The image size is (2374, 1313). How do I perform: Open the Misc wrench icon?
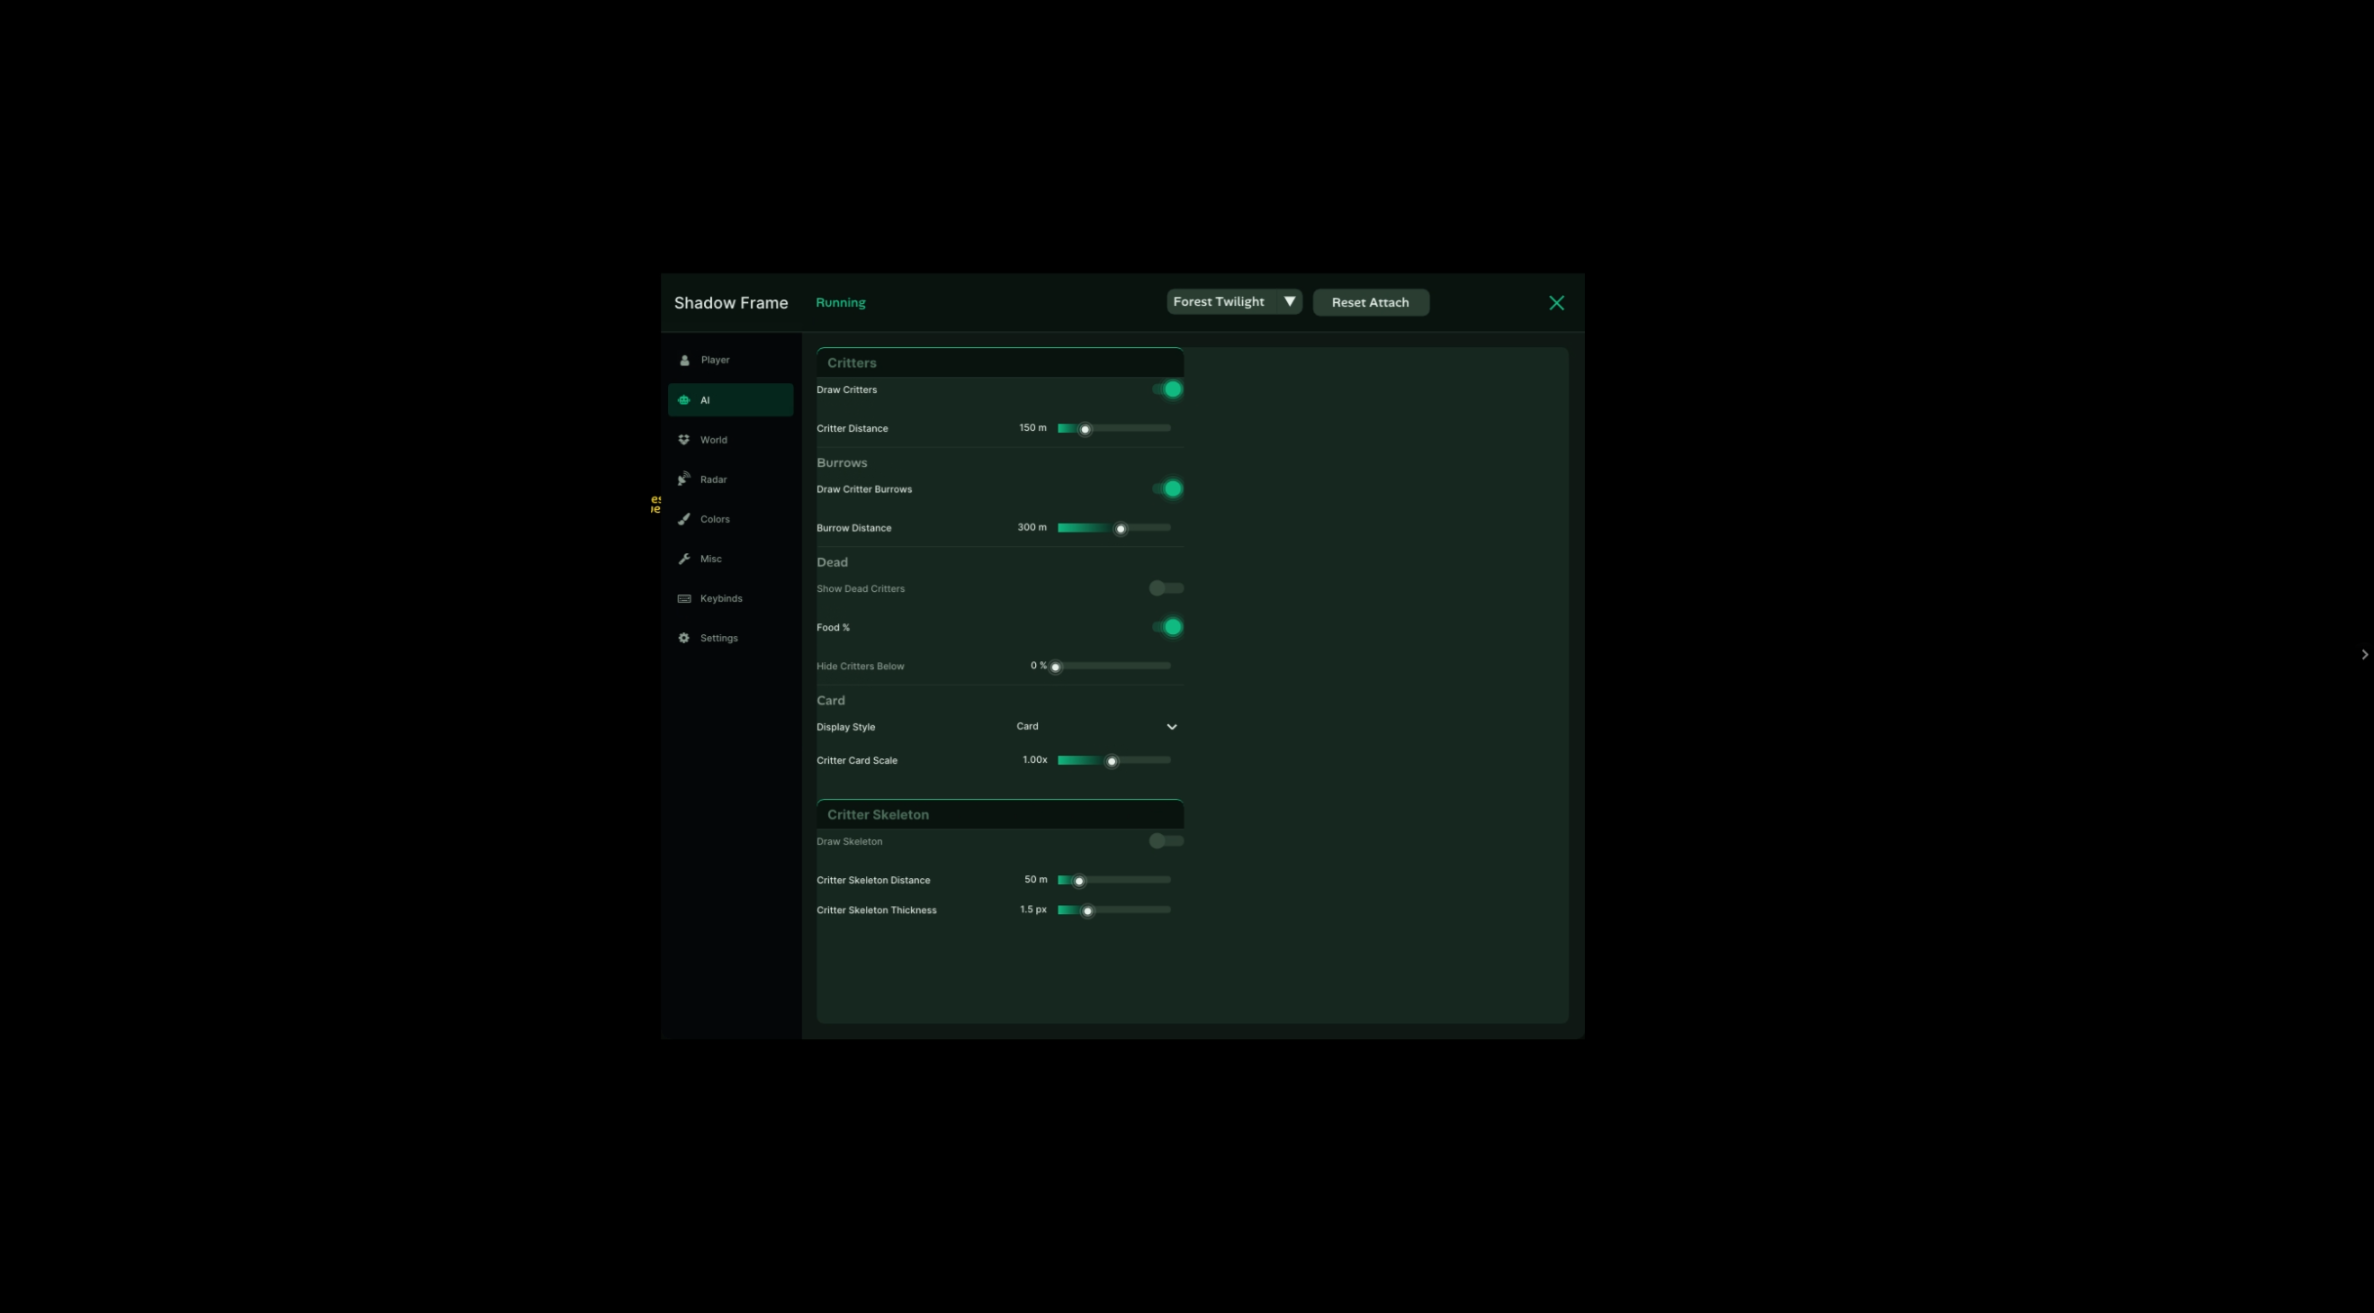684,559
